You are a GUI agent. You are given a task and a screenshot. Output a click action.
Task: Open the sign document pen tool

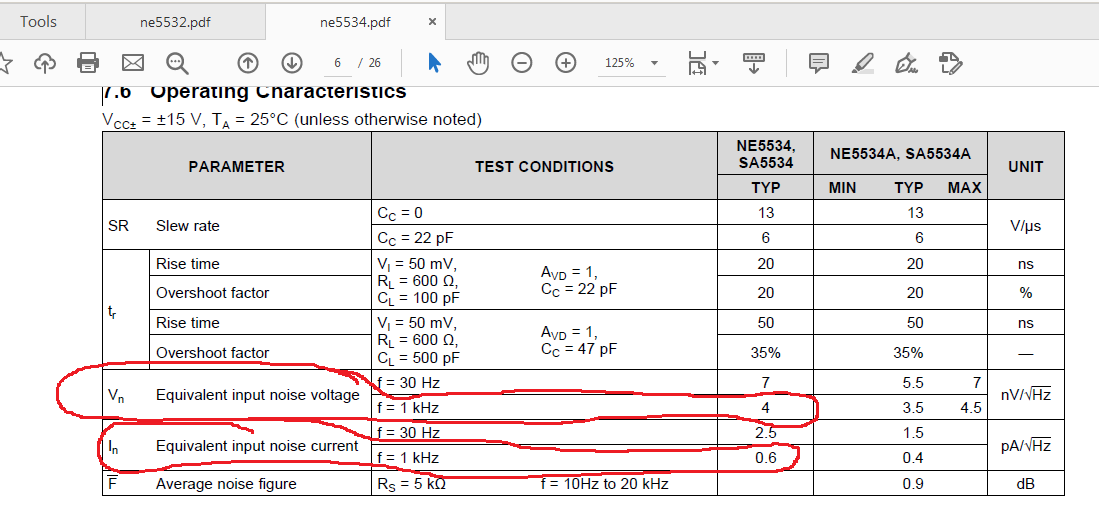pos(907,63)
